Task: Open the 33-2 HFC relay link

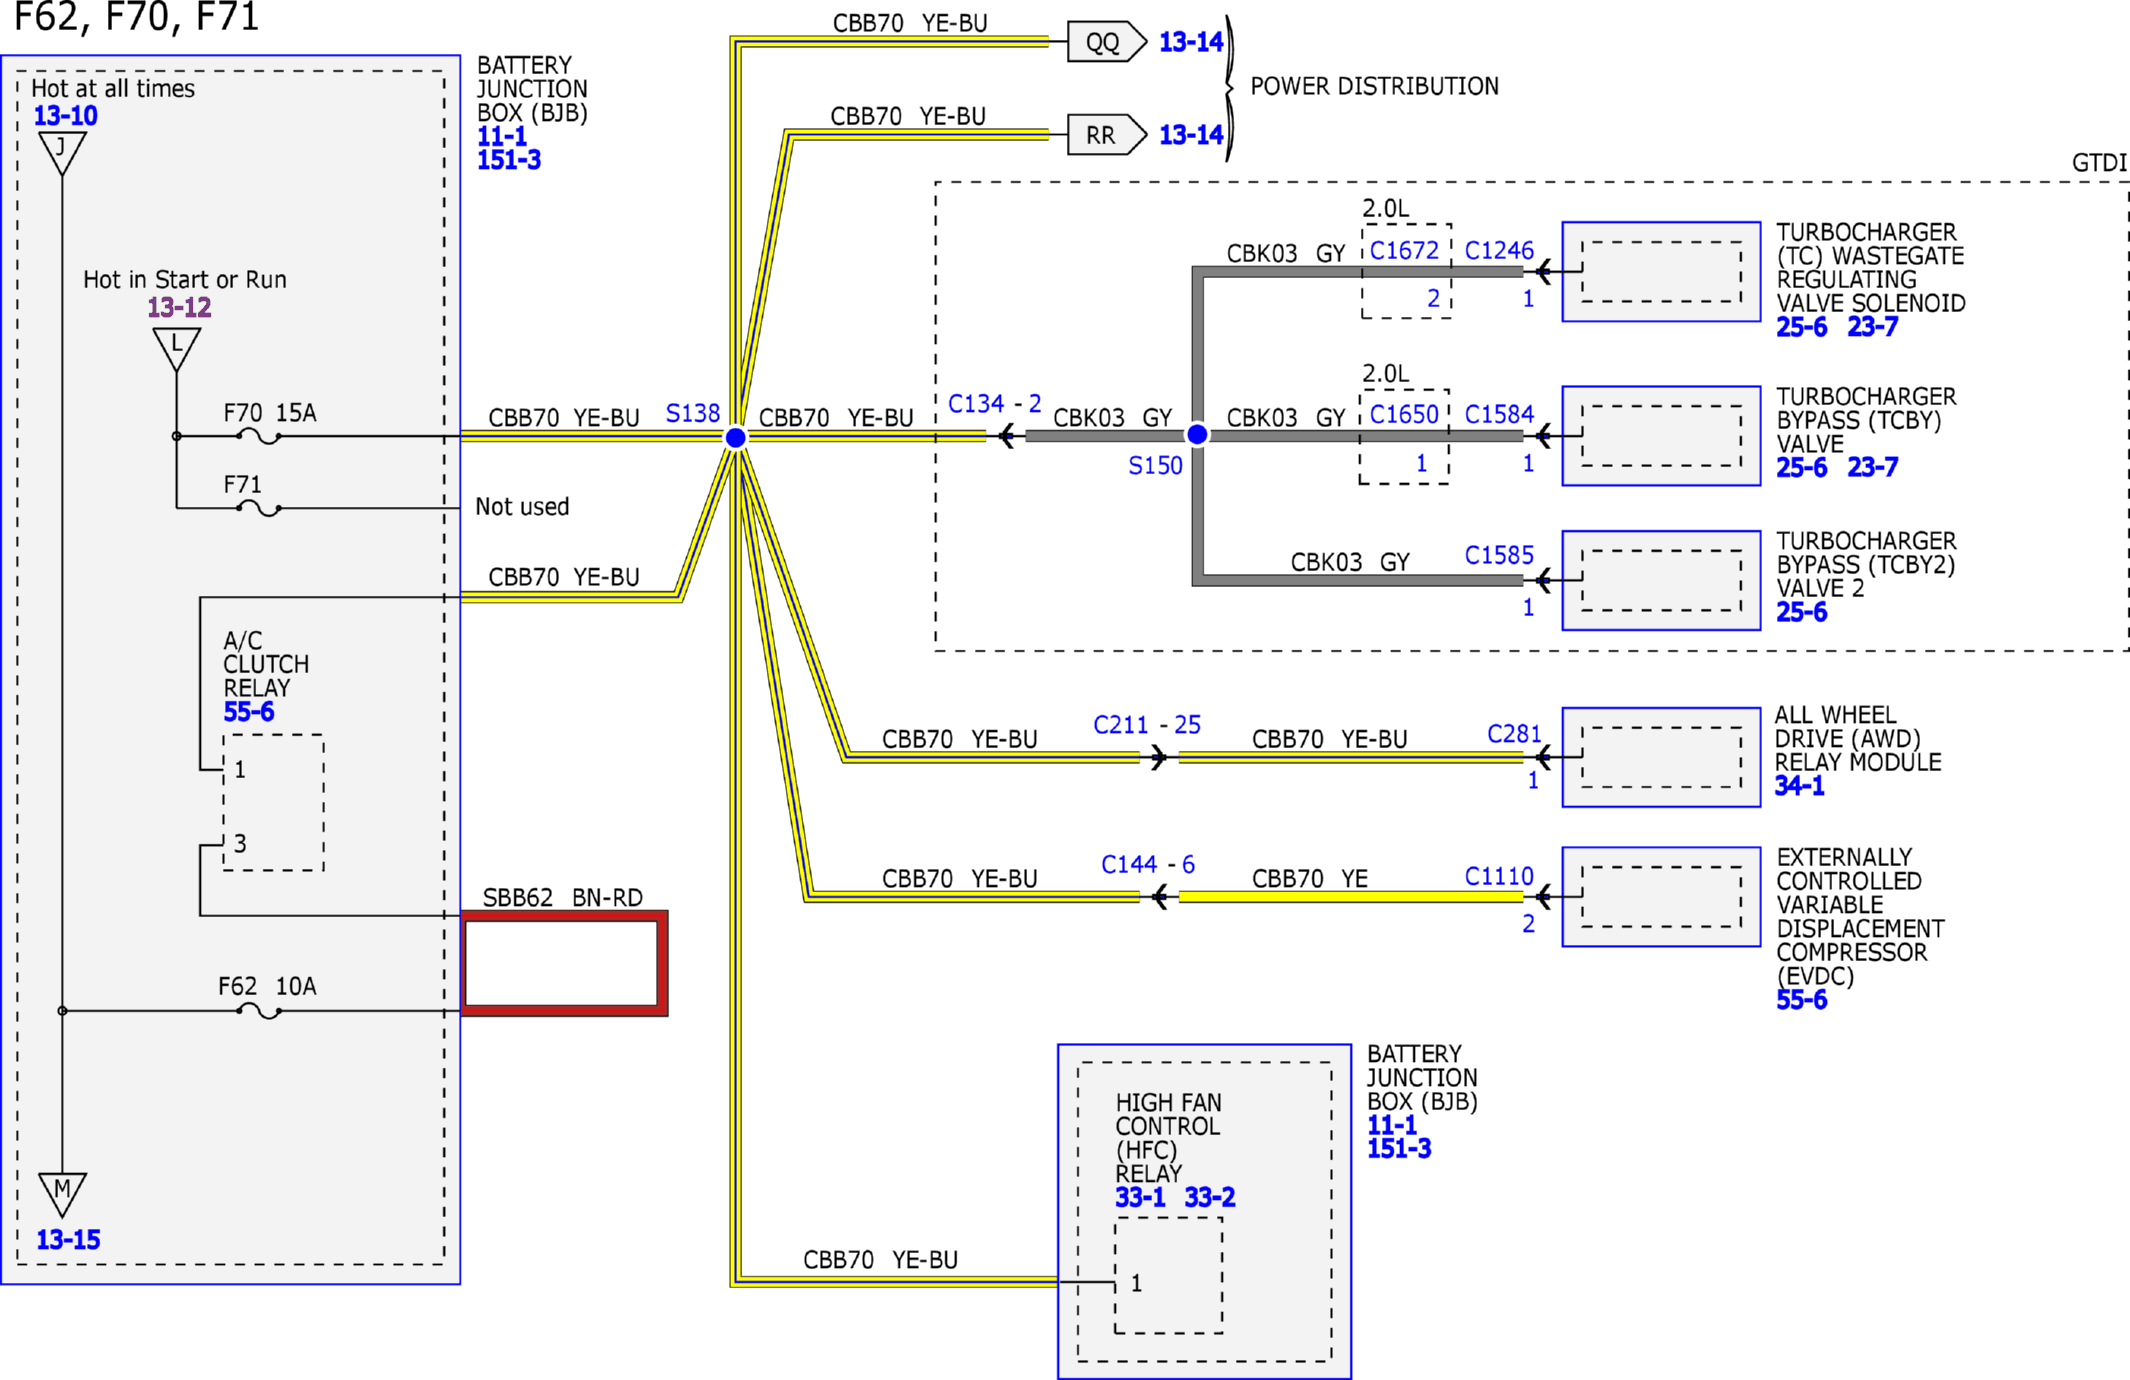Action: click(1210, 1198)
